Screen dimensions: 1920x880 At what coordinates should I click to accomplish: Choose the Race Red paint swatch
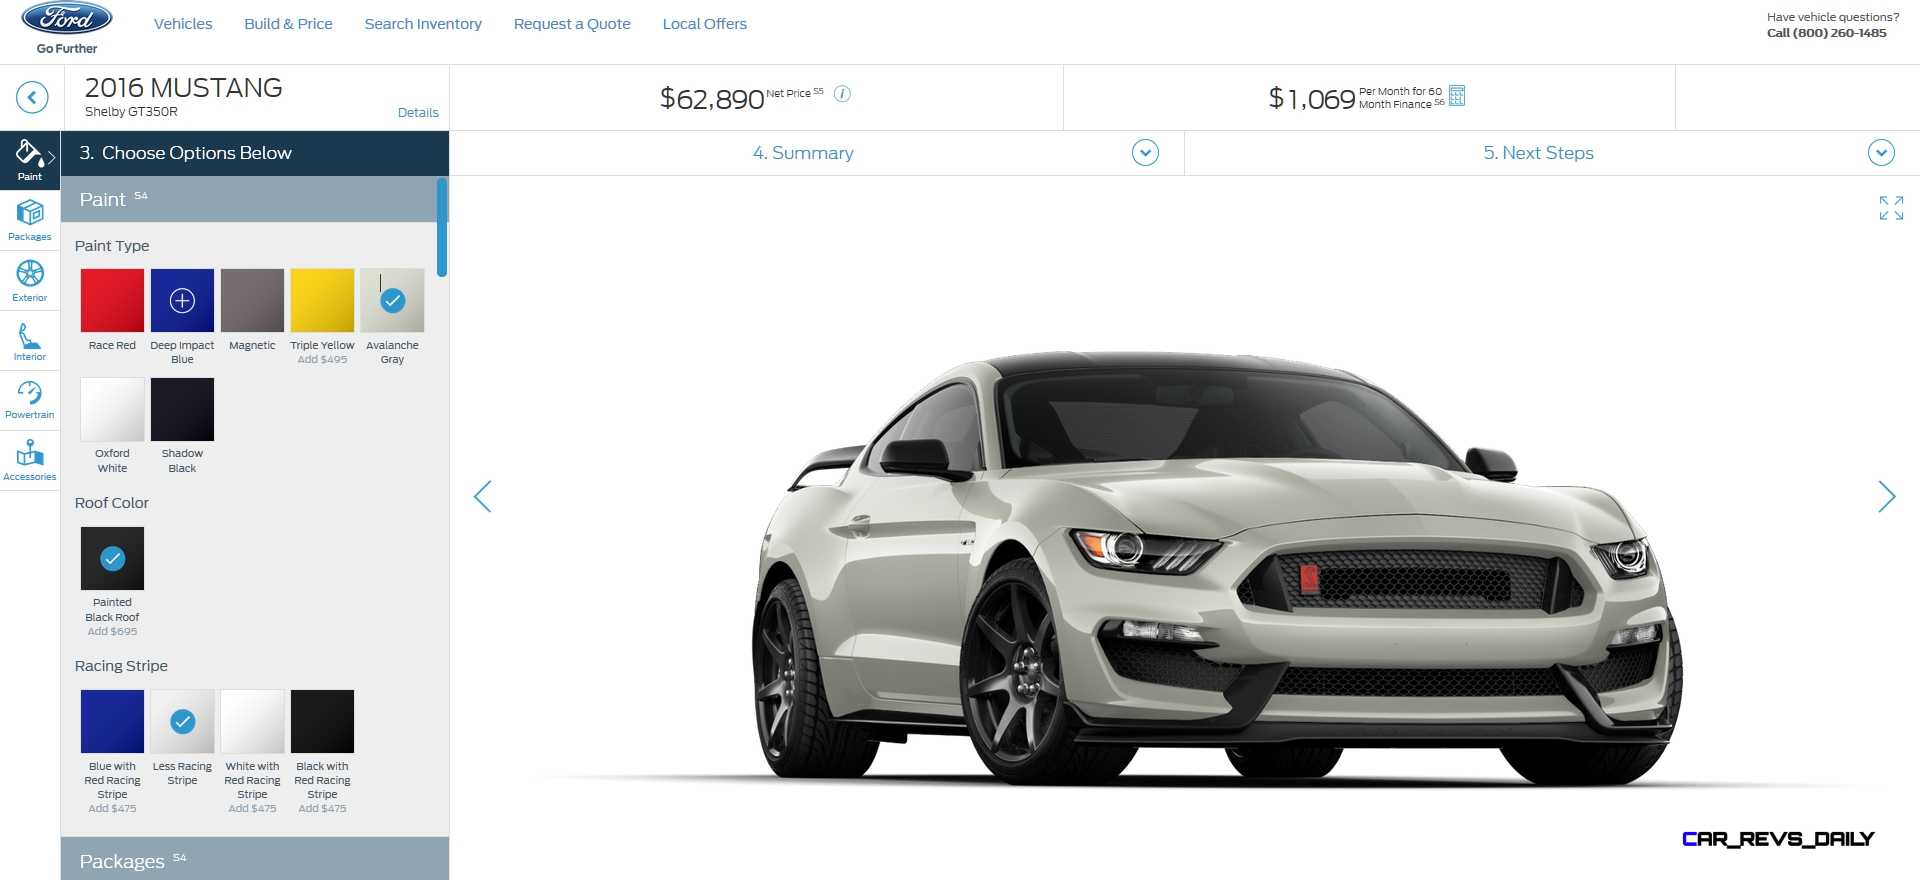coord(112,300)
